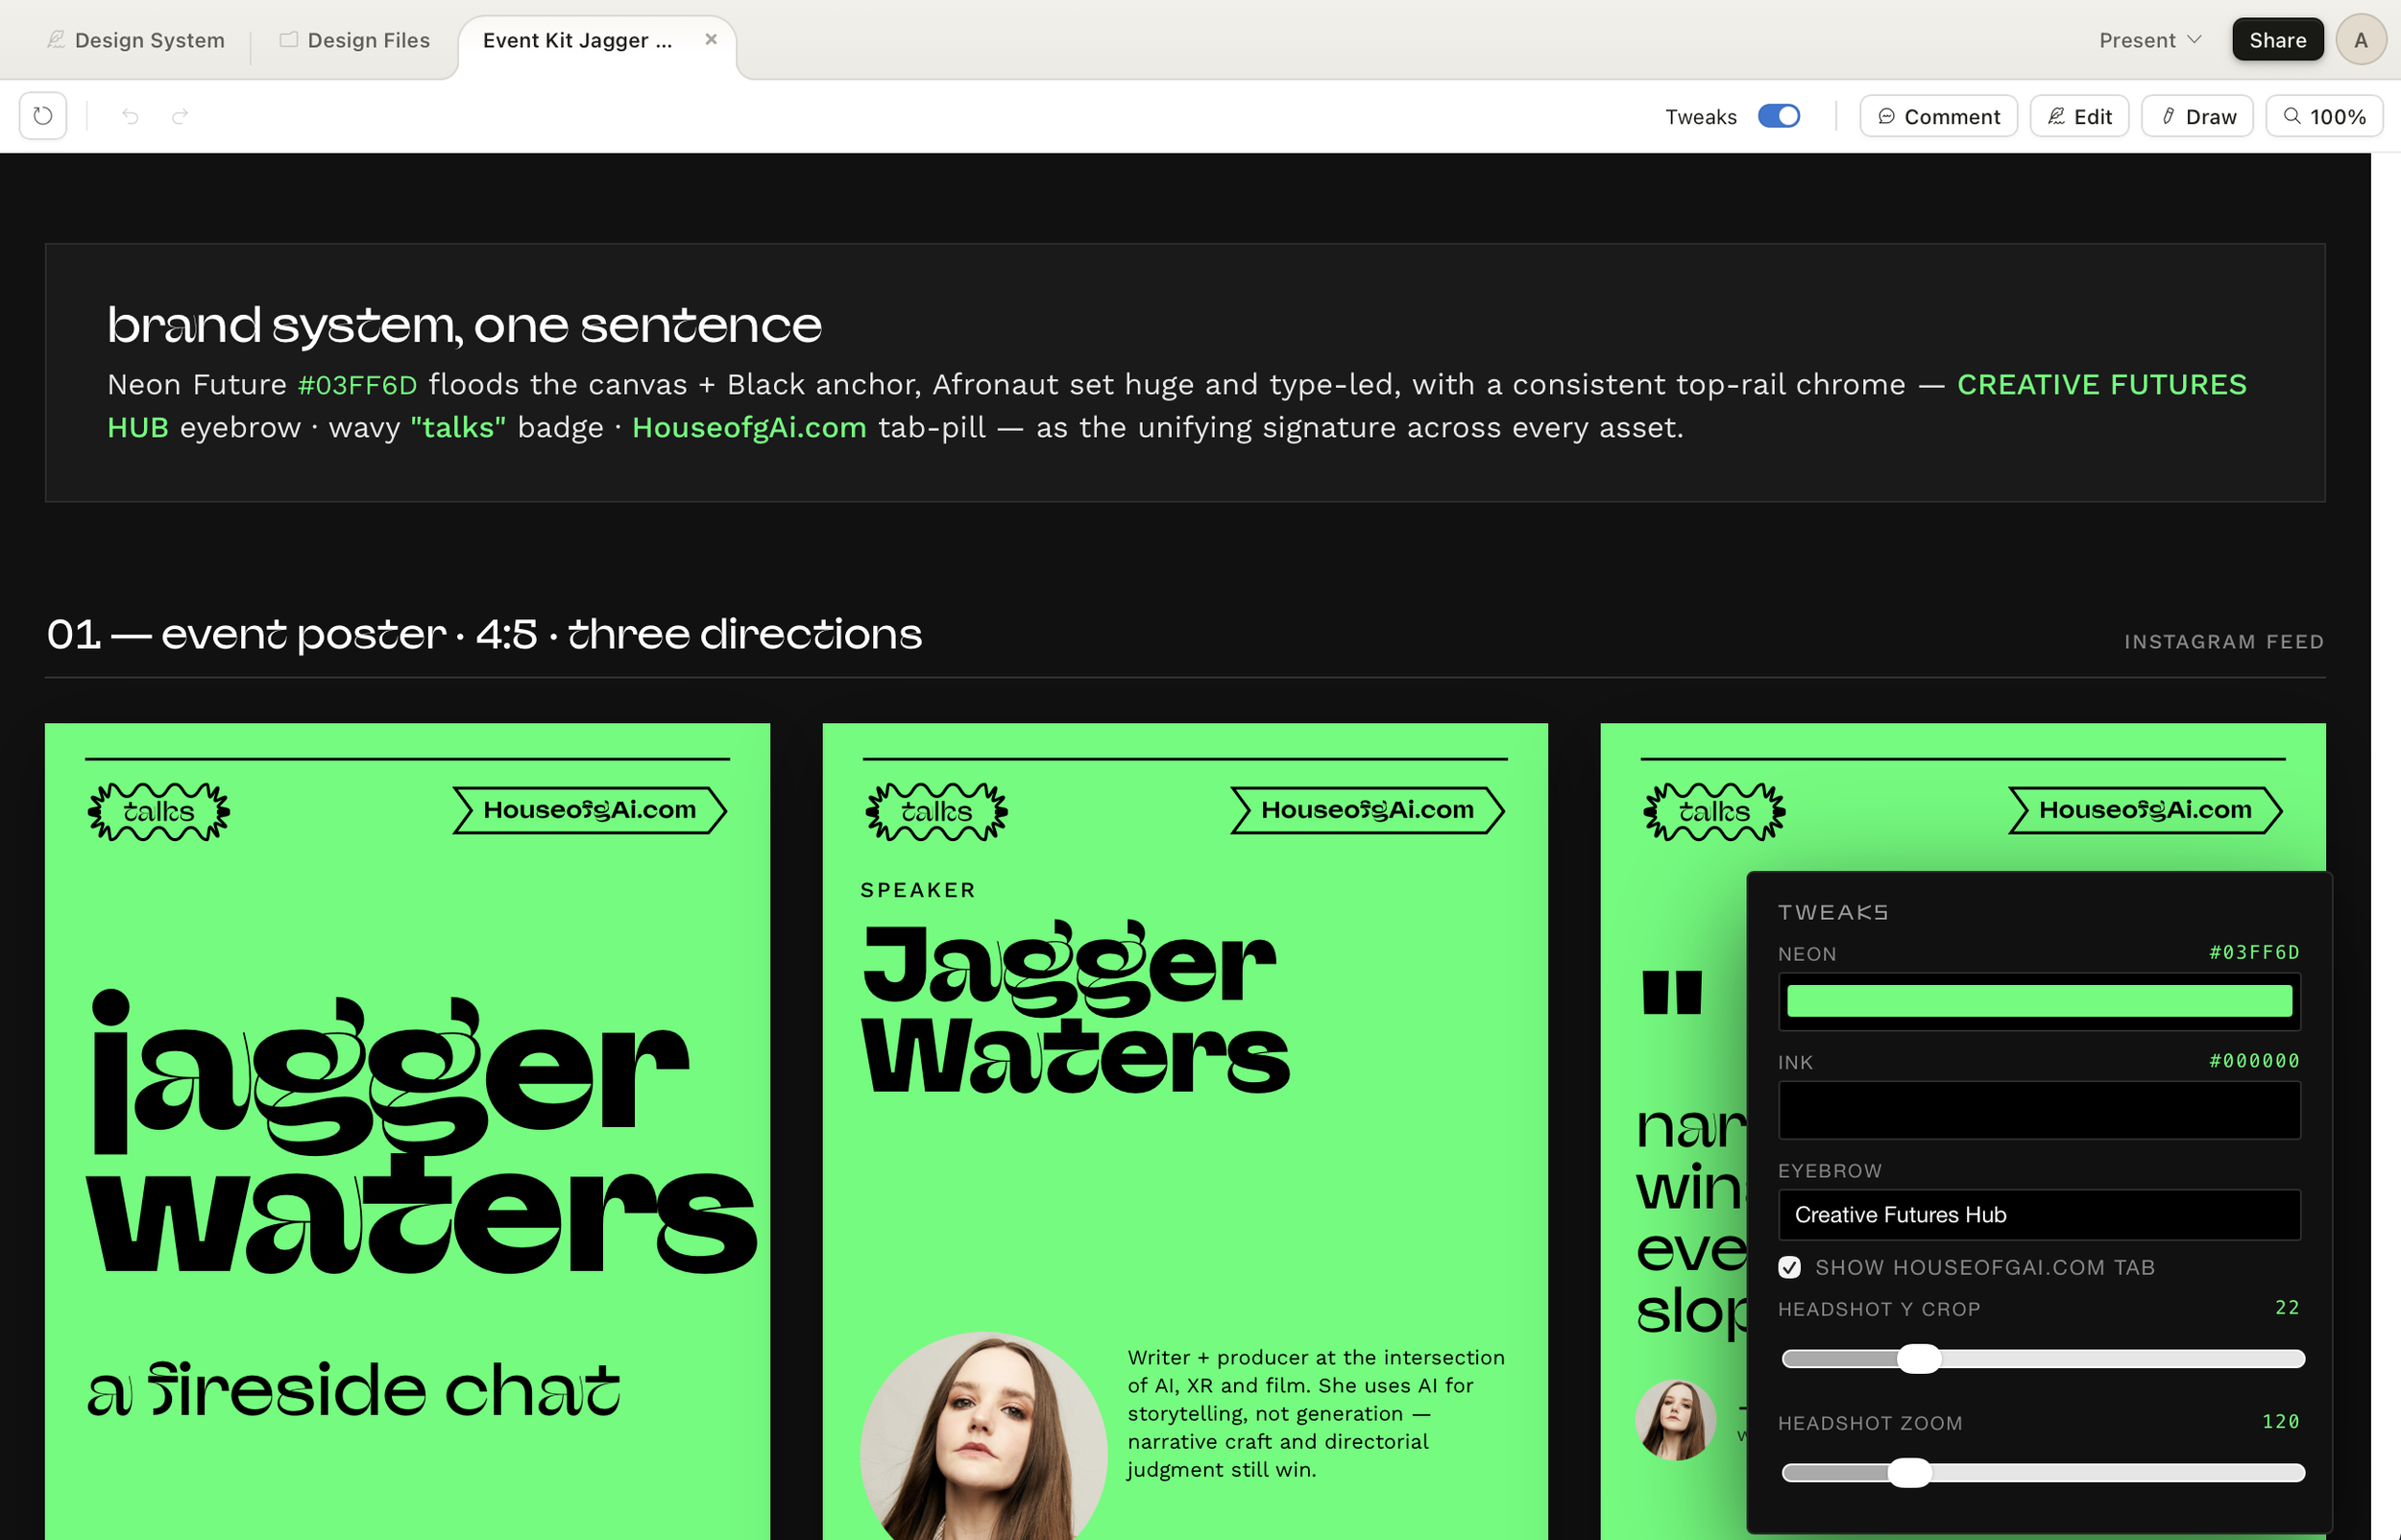Click the undo arrow icon

[x=130, y=116]
